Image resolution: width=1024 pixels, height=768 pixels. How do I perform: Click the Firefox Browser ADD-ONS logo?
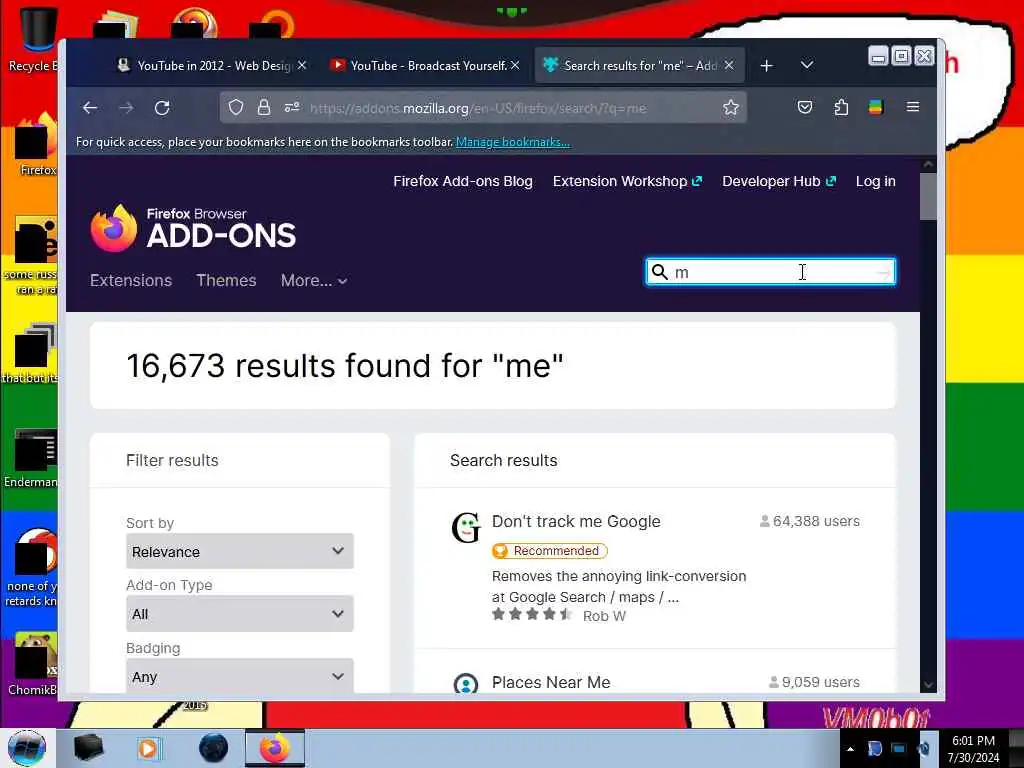[193, 228]
